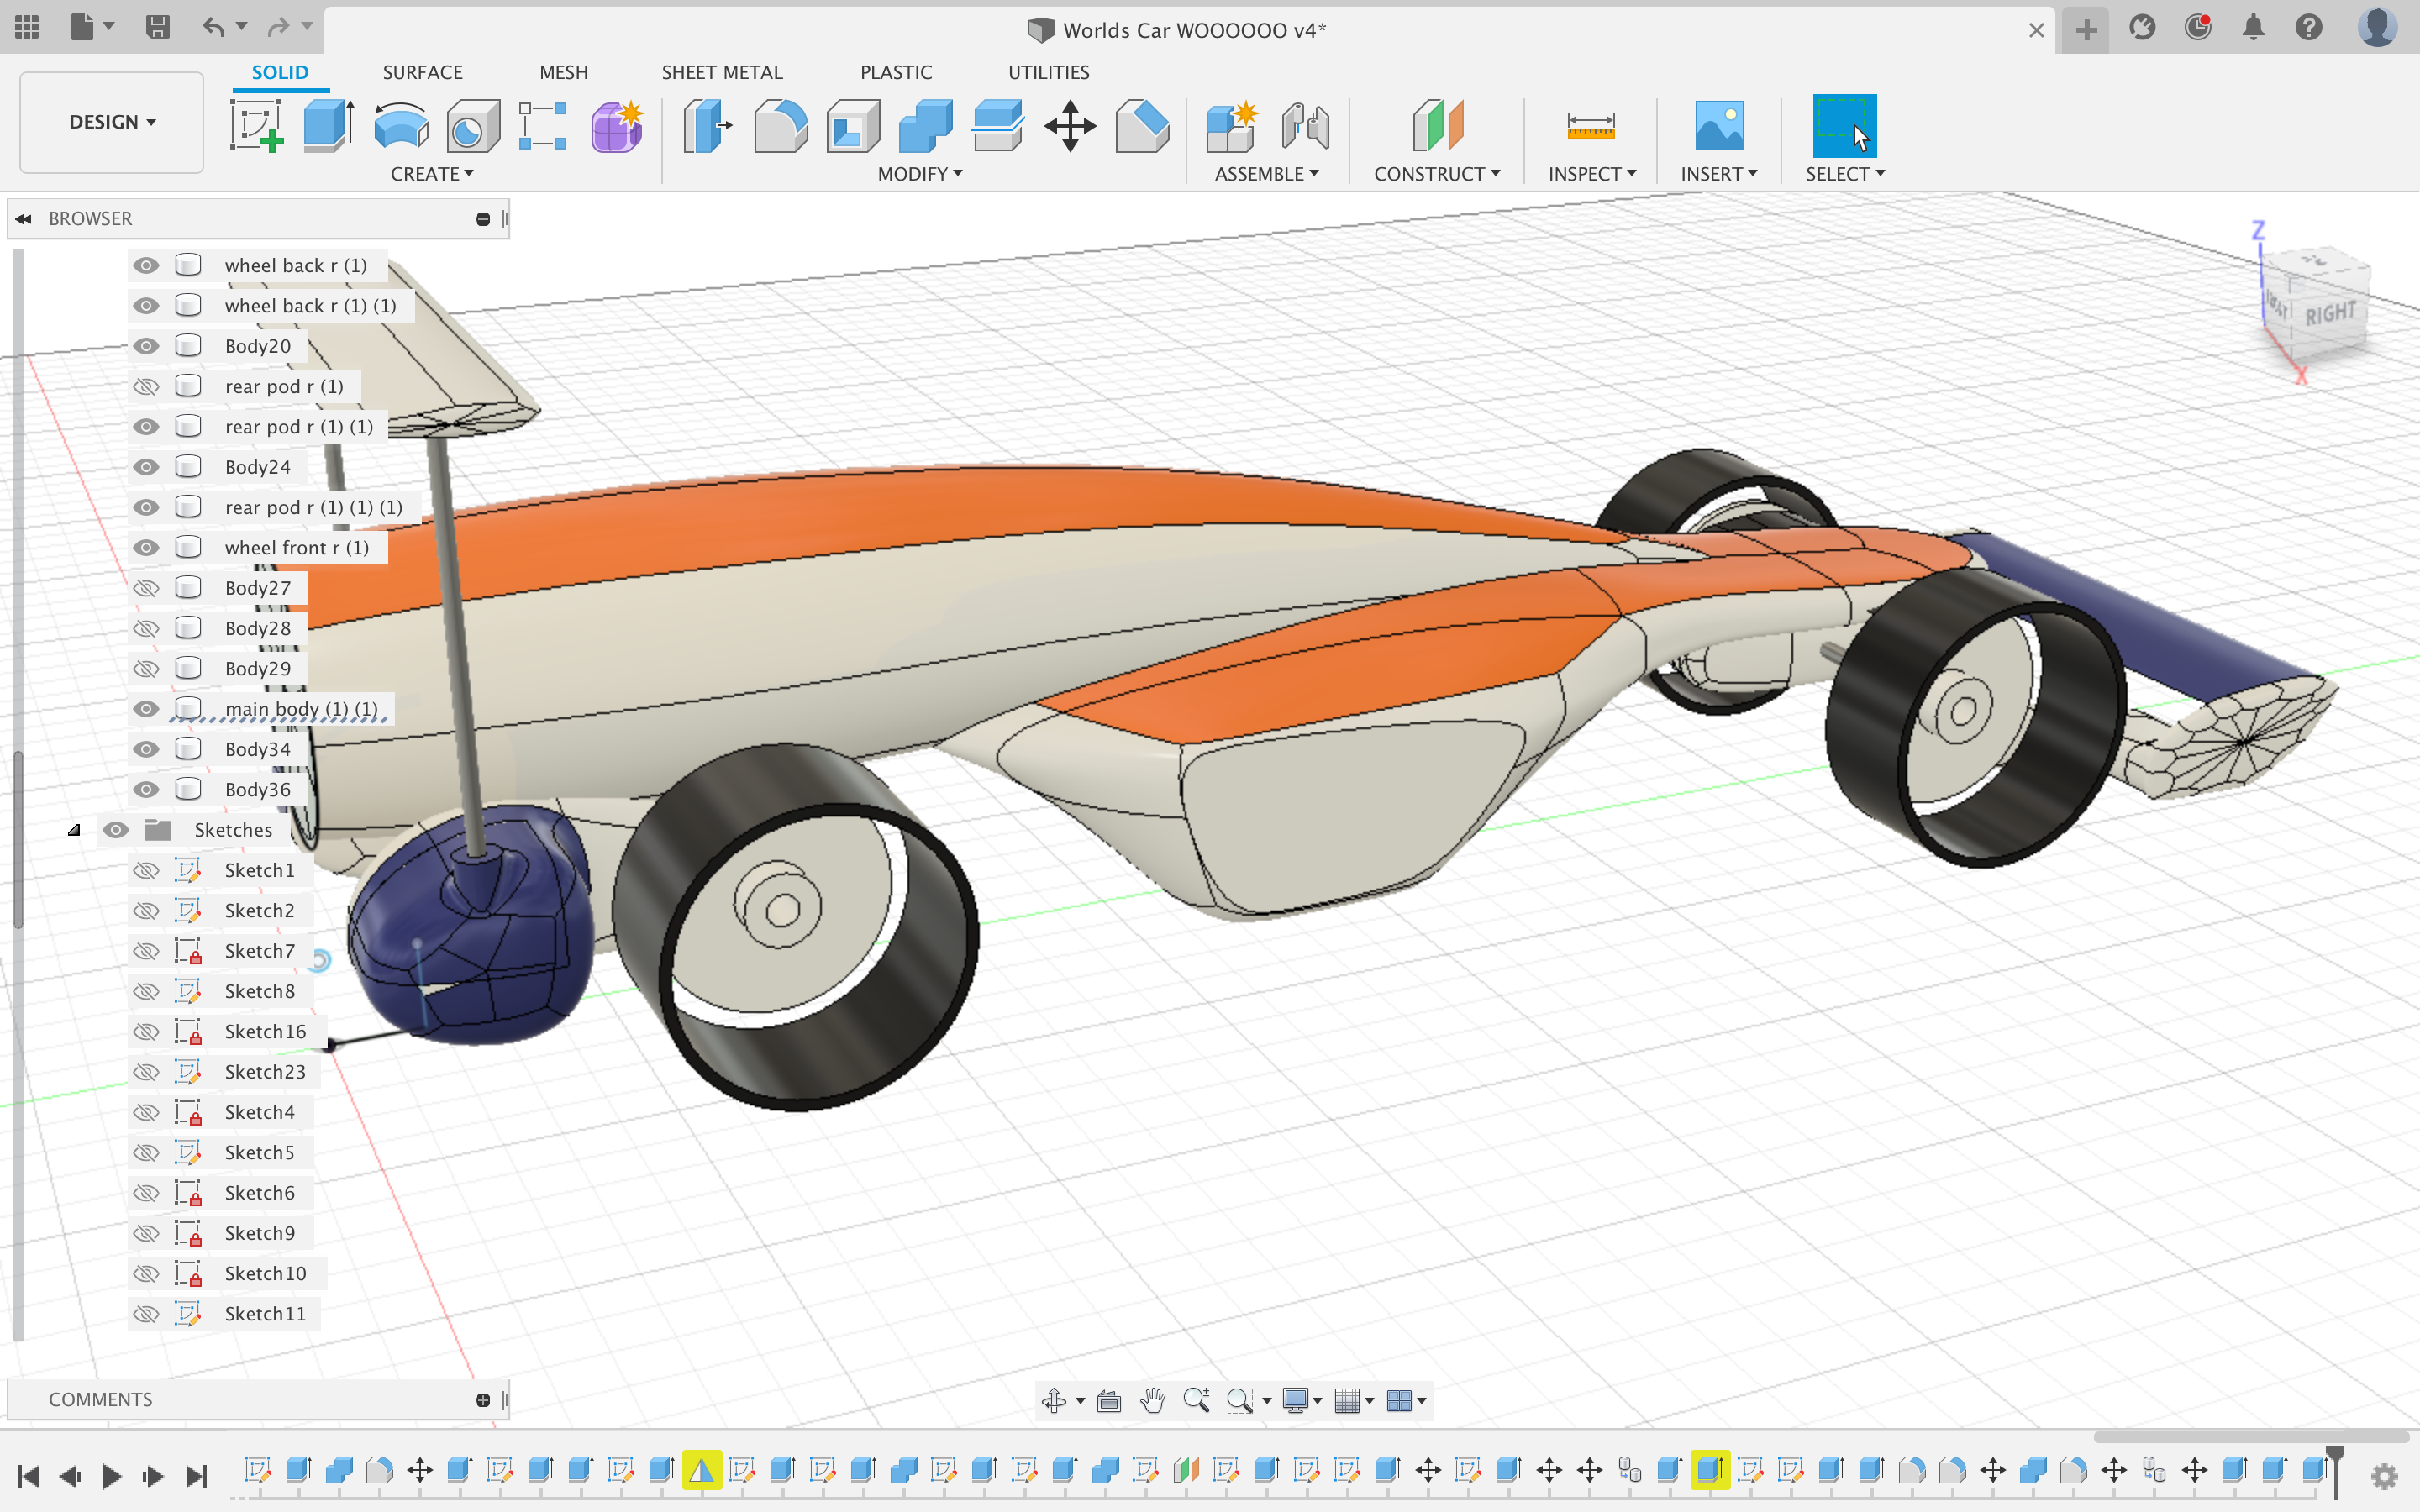The image size is (2420, 1512).
Task: Select the Move/Copy tool
Action: point(1069,126)
